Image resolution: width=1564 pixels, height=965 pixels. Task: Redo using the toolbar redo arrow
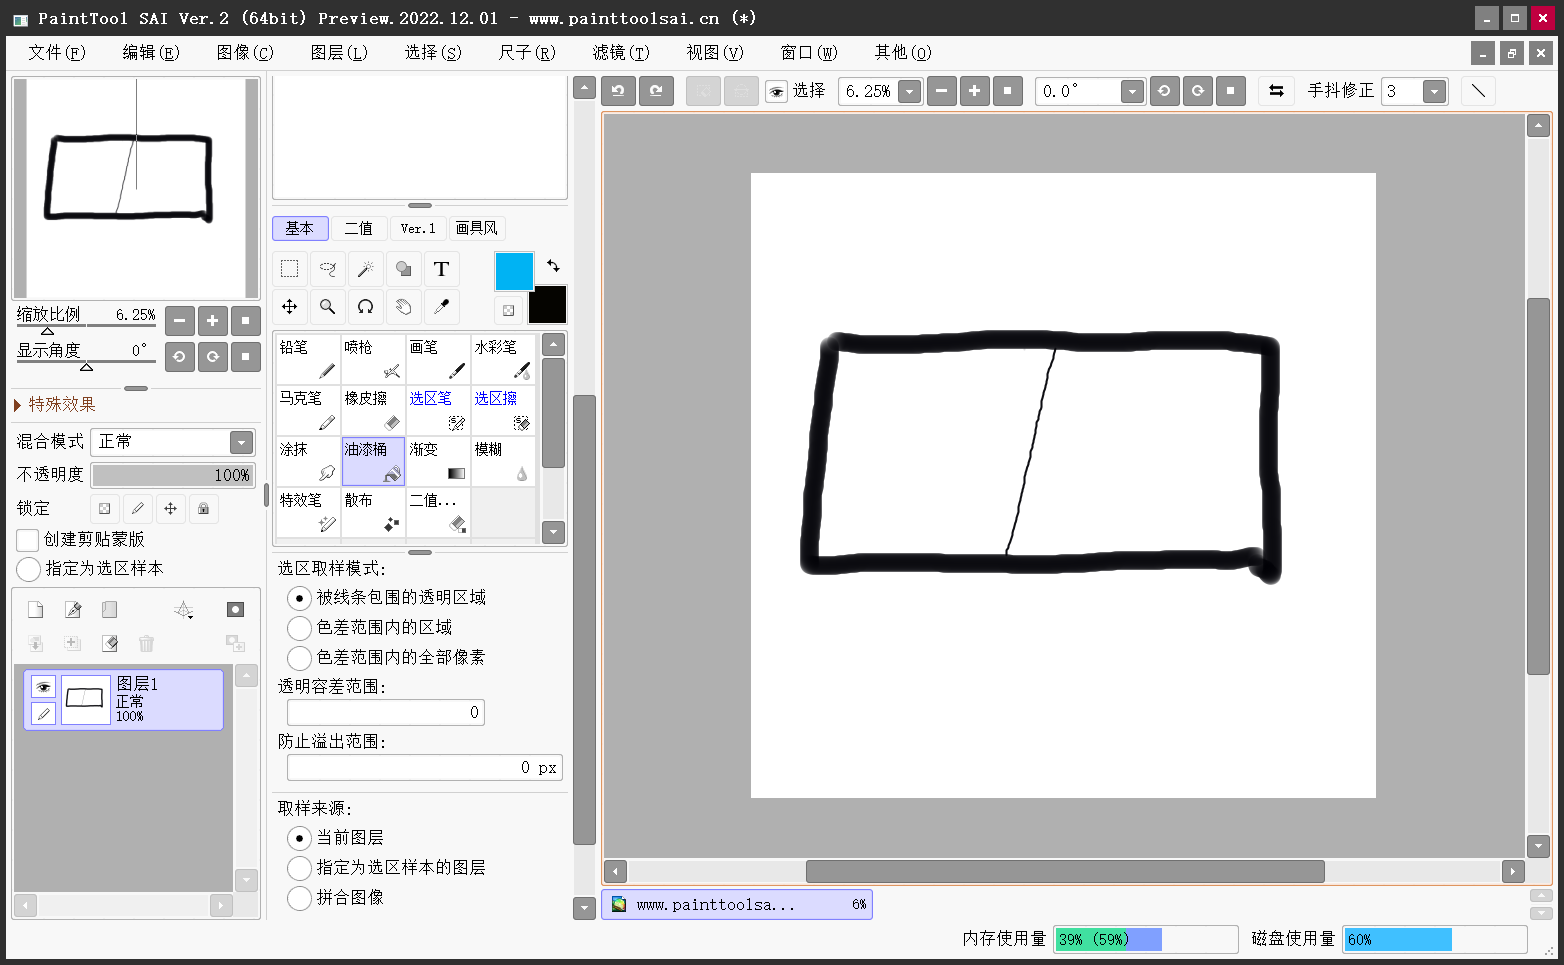656,91
